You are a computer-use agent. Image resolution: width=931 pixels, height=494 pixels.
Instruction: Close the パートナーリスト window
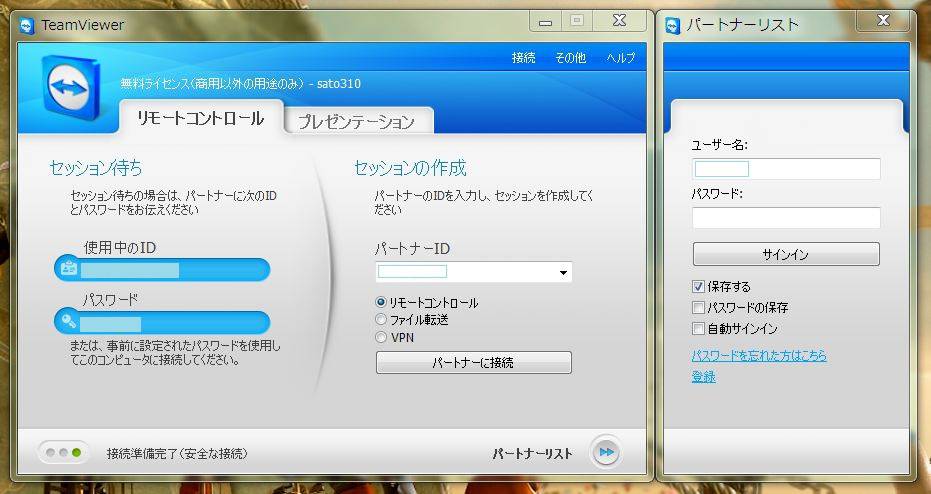pos(883,21)
